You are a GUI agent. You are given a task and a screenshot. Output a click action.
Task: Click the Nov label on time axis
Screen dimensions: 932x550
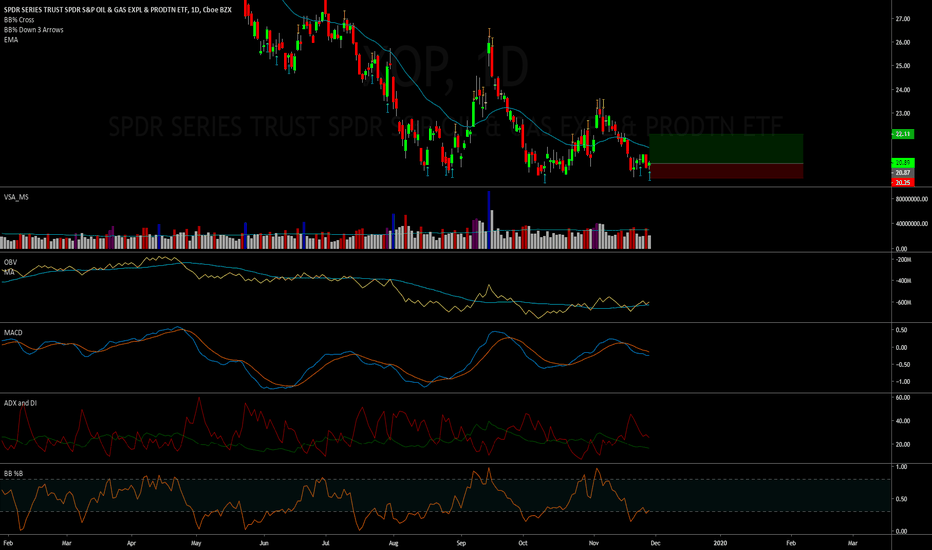point(593,543)
